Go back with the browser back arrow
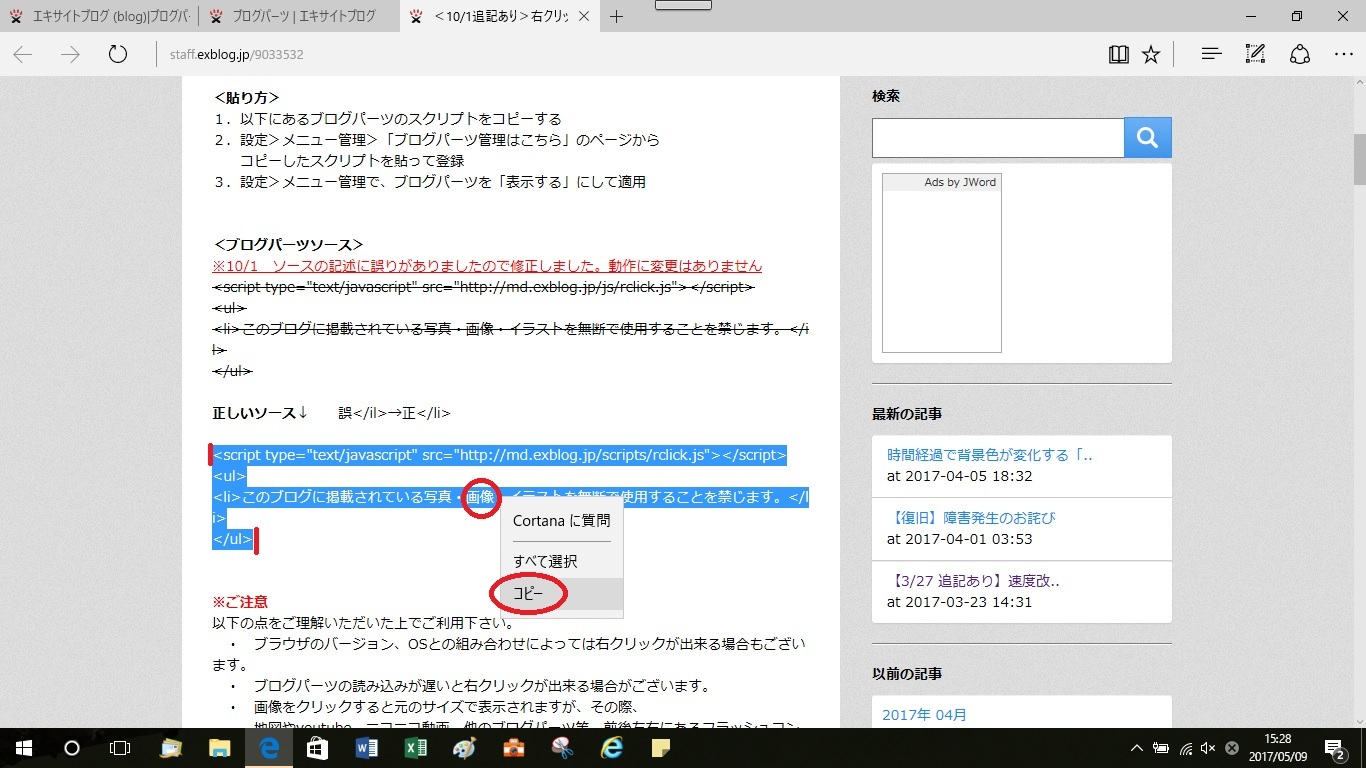Screen dimensions: 1366x768 [x=23, y=54]
